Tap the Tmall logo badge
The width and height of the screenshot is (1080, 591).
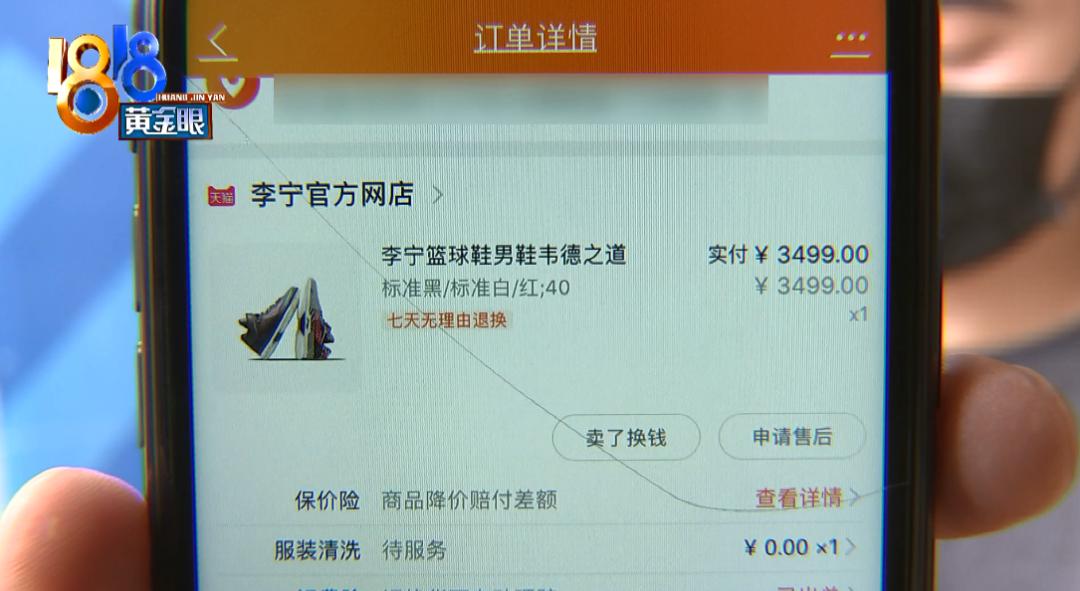click(x=222, y=196)
